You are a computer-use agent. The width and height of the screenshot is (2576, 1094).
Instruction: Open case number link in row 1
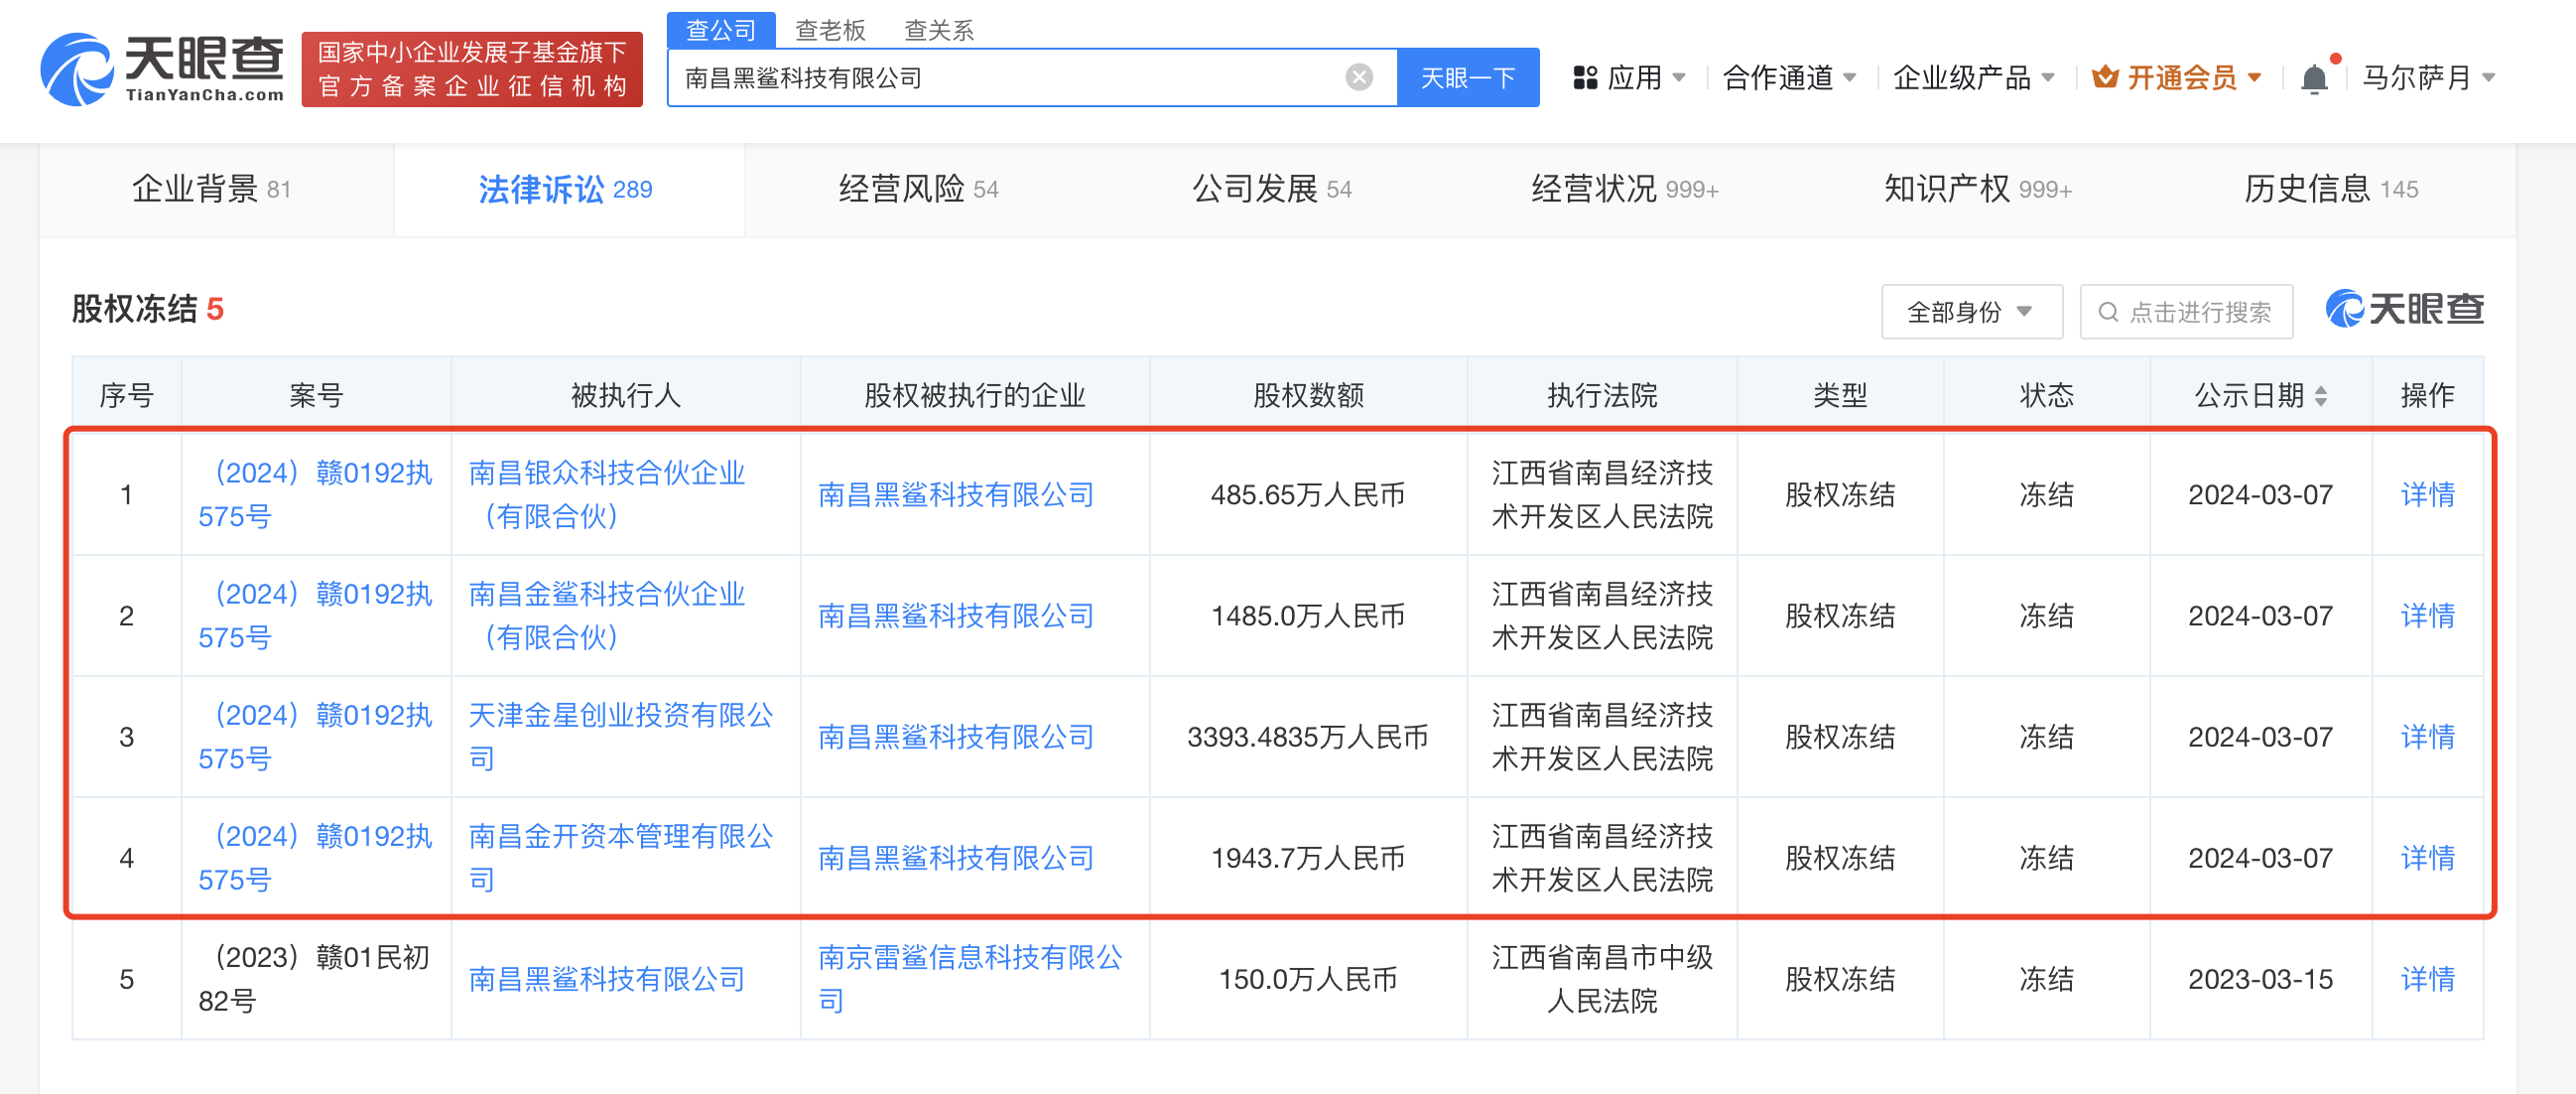315,494
